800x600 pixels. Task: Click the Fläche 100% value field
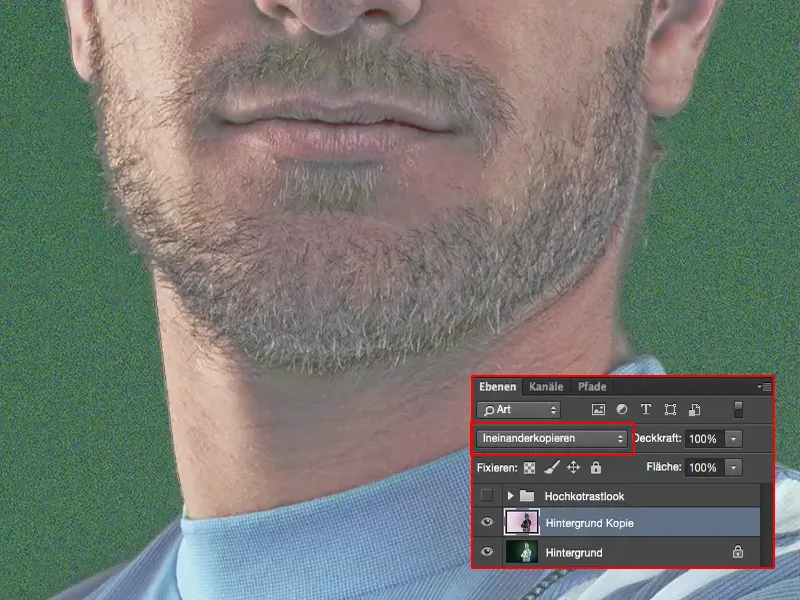coord(704,467)
